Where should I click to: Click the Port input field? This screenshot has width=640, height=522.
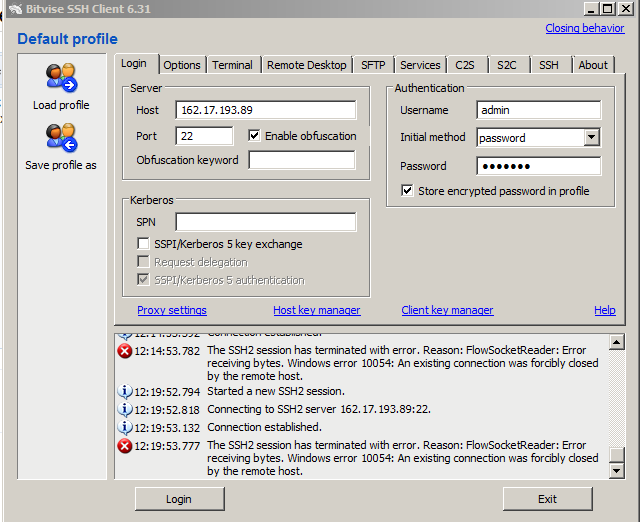tap(204, 135)
